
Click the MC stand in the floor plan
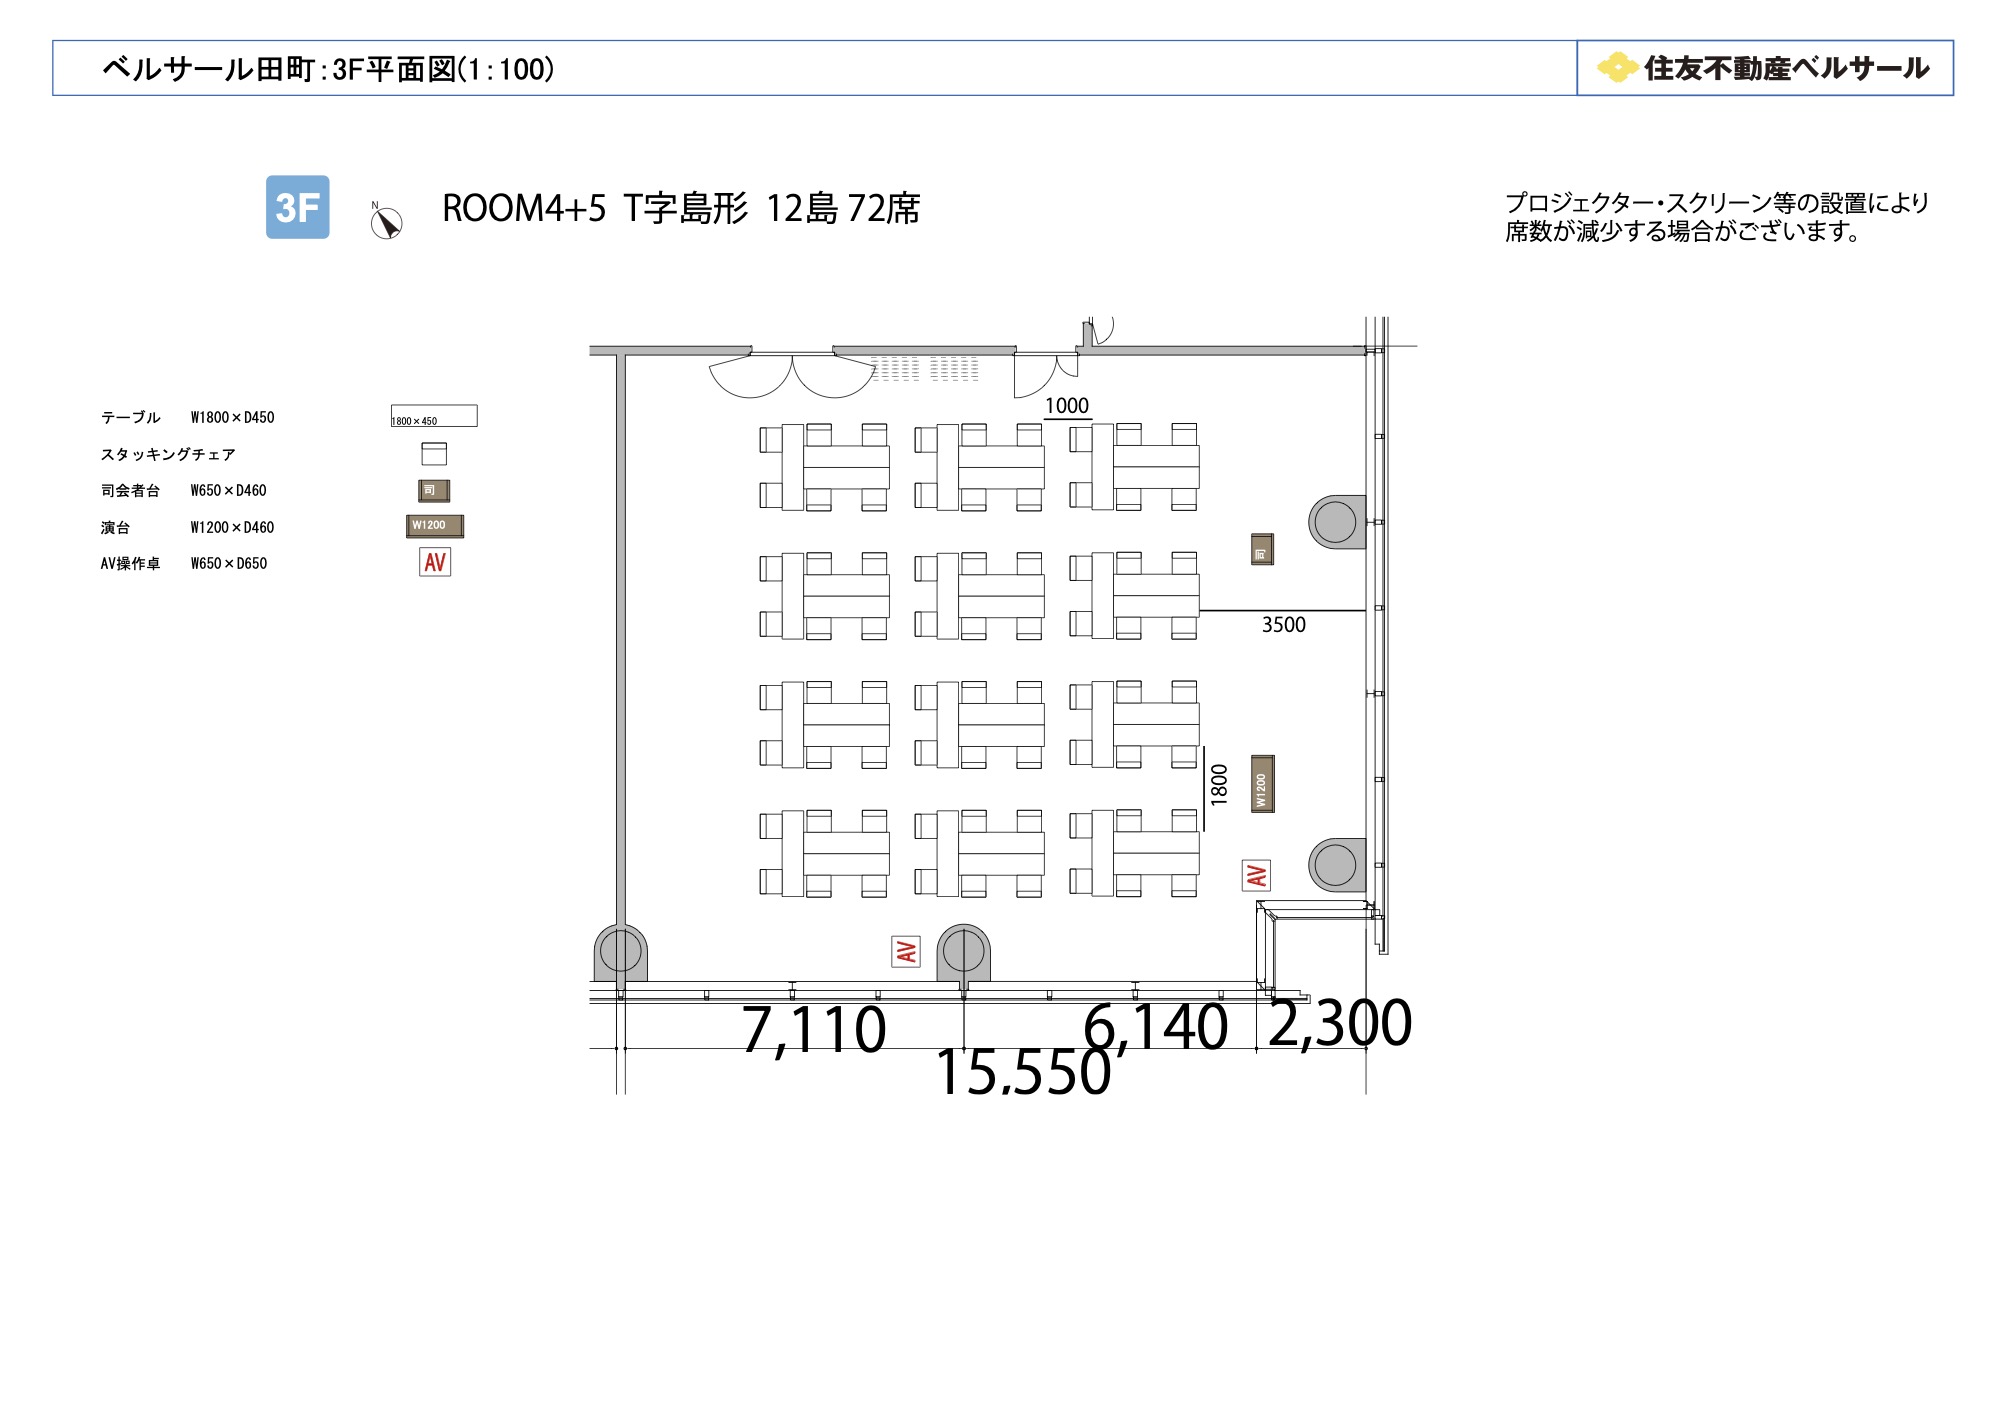pos(1262,549)
